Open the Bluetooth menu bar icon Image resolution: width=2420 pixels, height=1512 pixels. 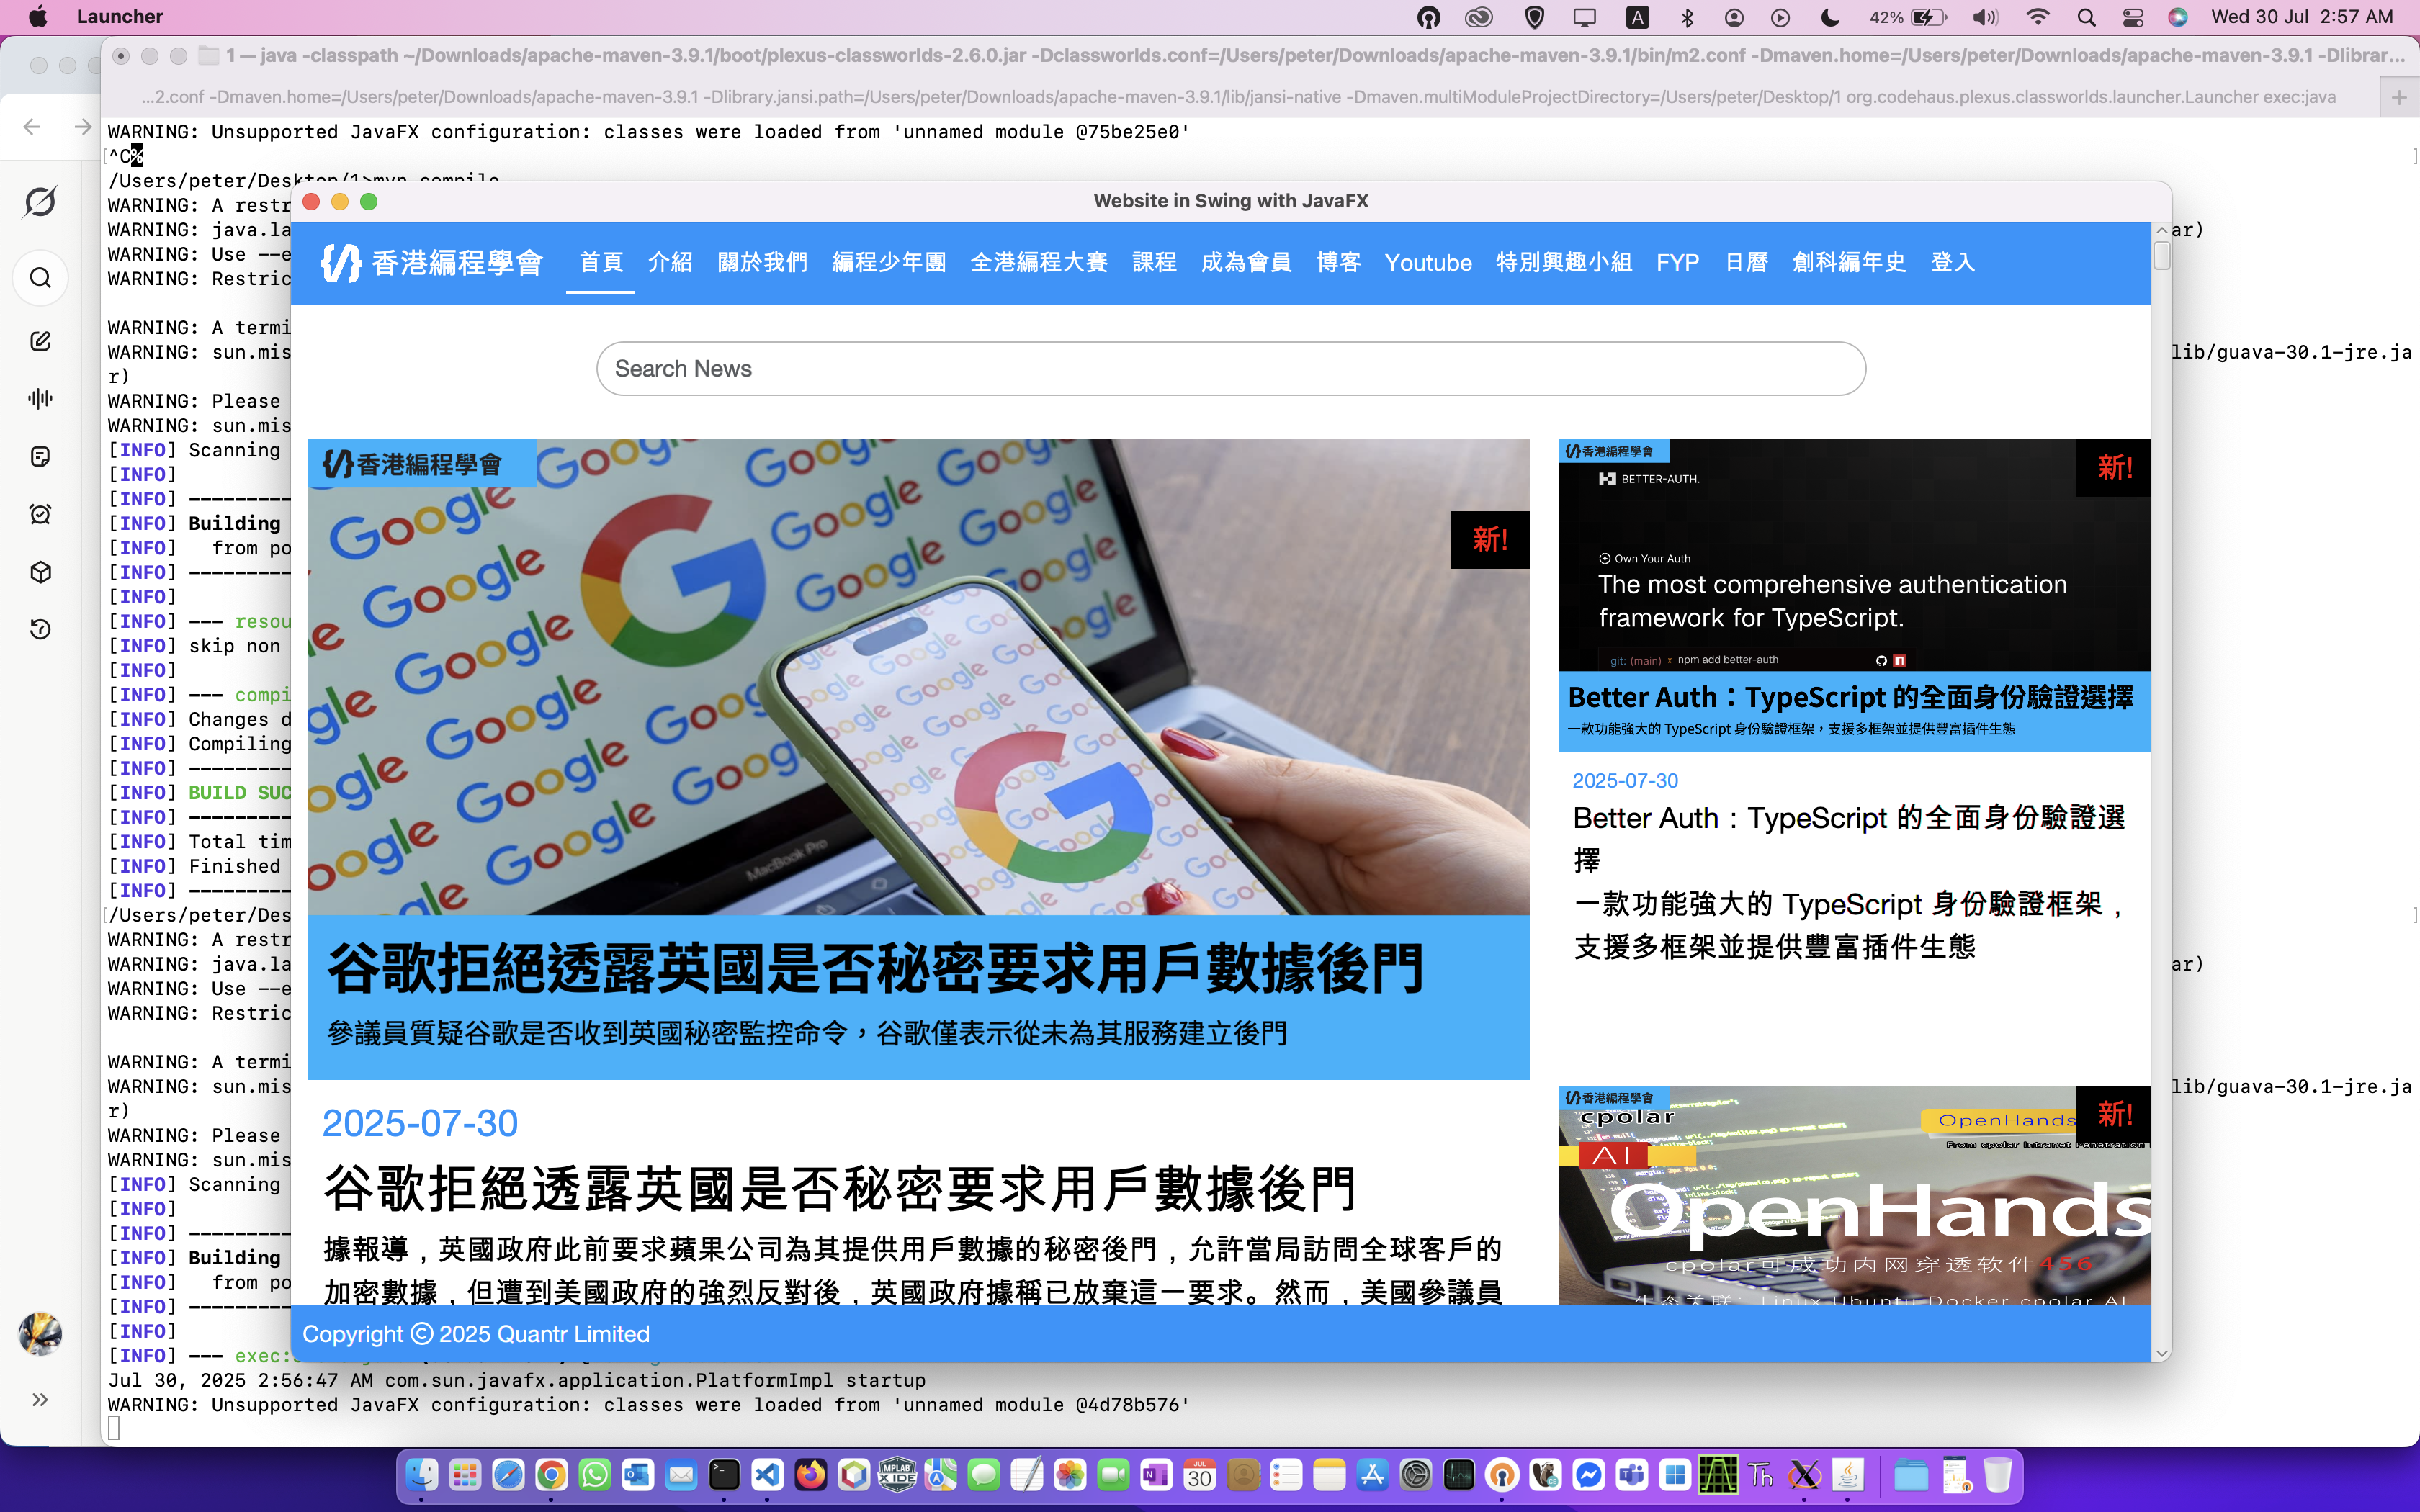click(x=1687, y=17)
